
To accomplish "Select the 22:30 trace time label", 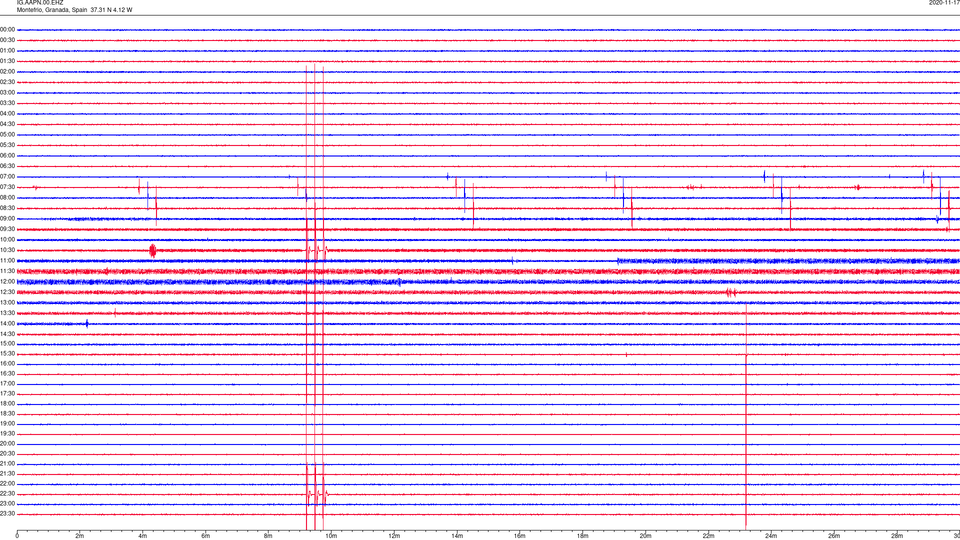I will [x=7, y=494].
